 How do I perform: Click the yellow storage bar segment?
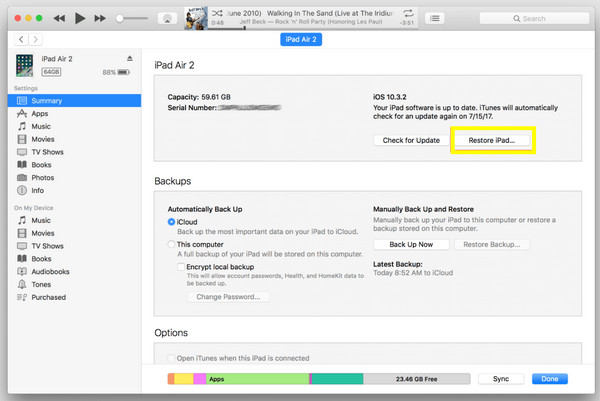coord(184,379)
